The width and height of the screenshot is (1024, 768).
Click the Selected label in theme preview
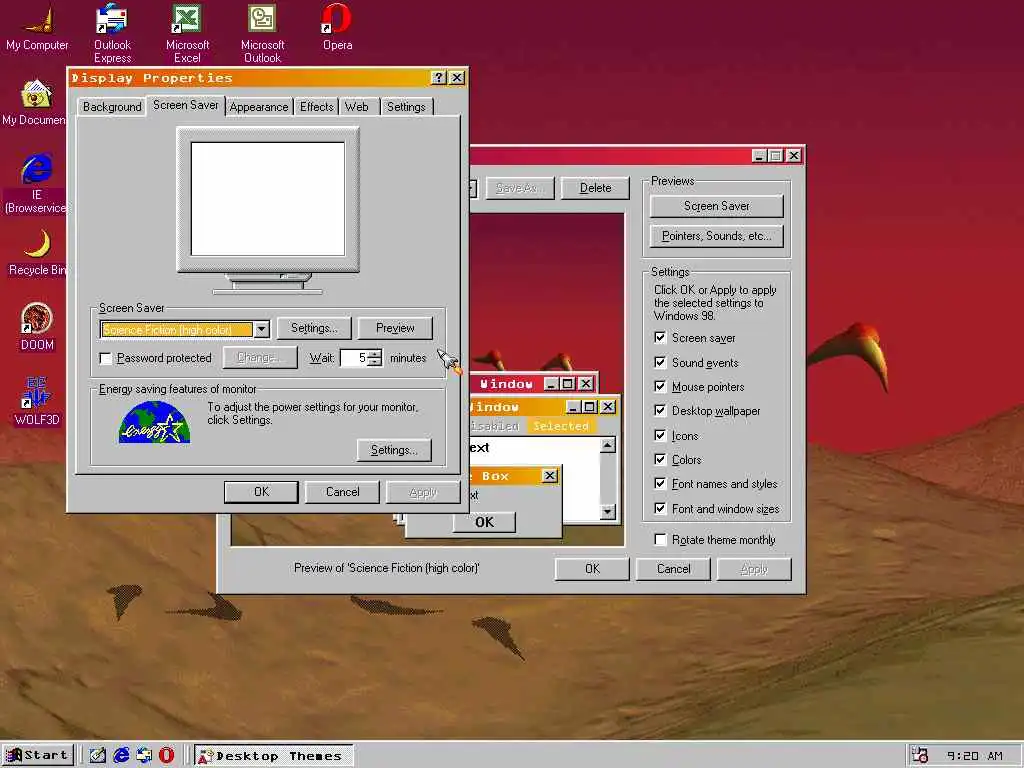point(560,426)
